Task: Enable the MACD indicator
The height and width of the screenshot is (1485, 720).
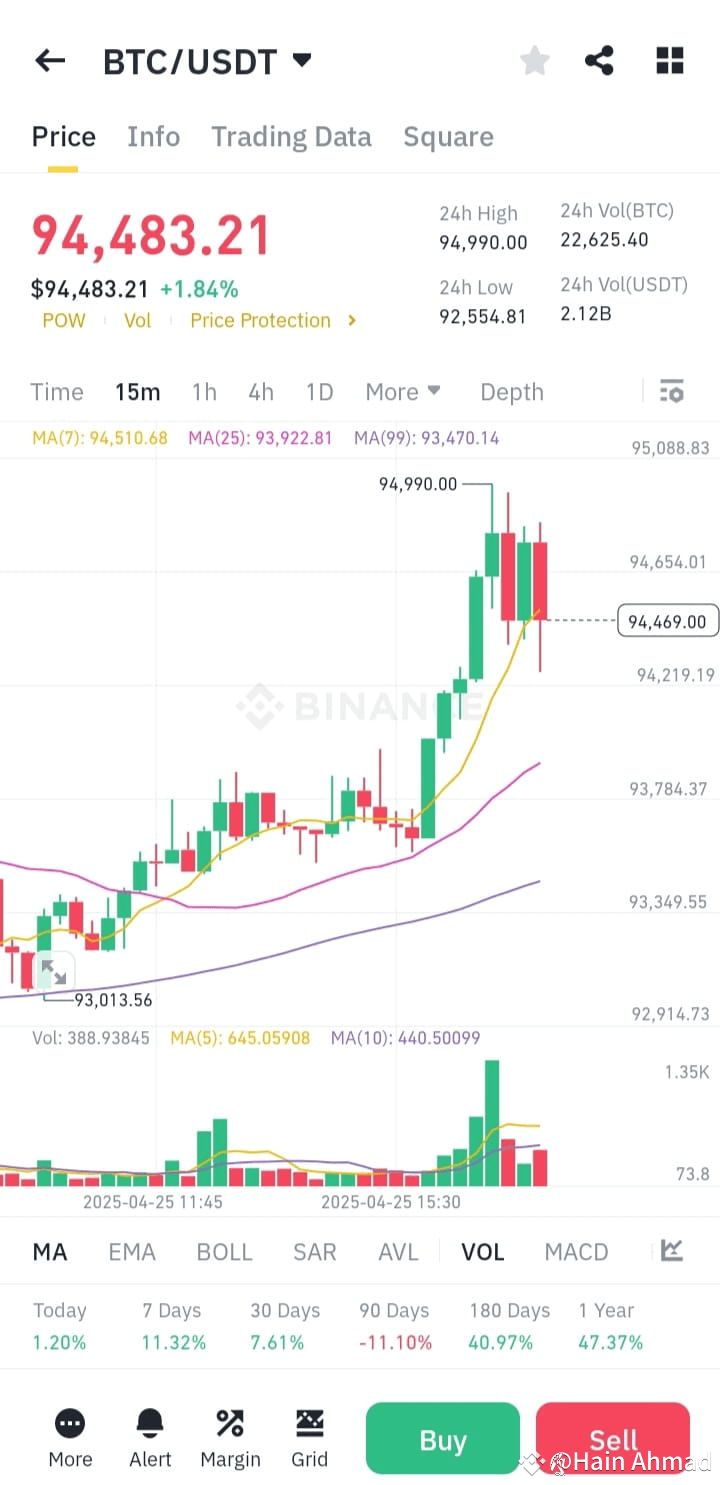Action: coord(576,1251)
